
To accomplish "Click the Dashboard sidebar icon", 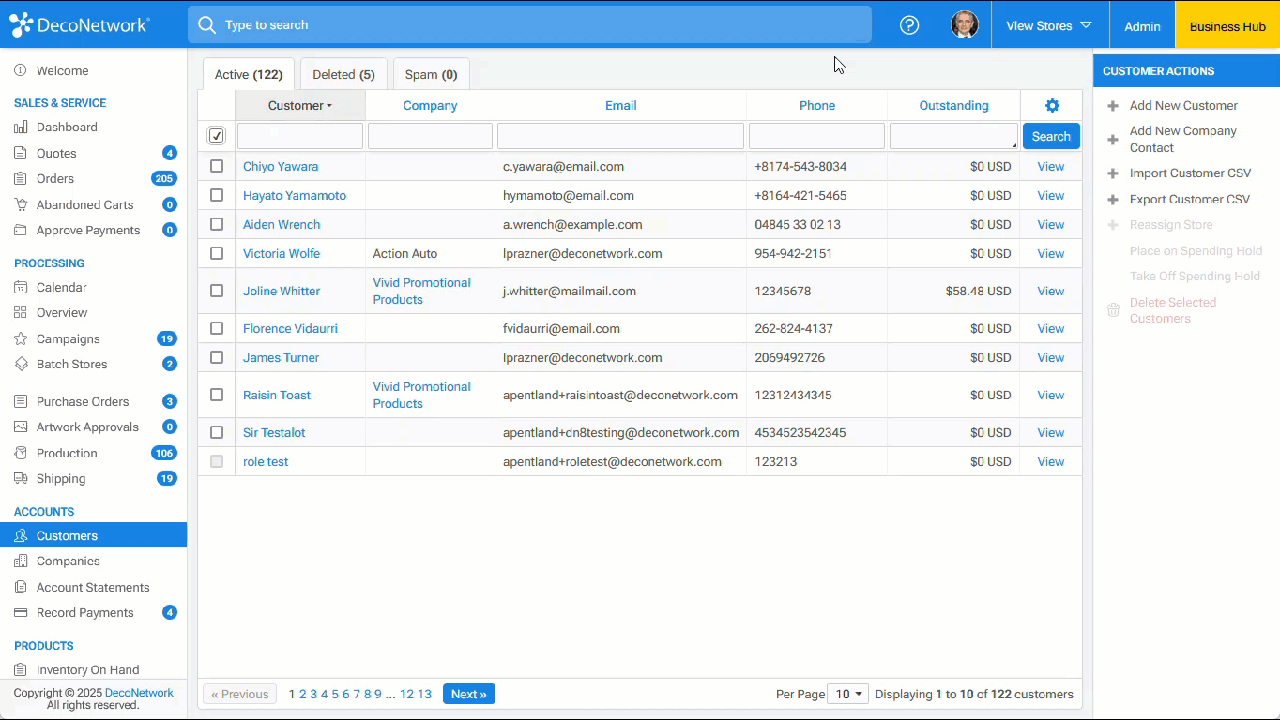I will click(x=20, y=127).
